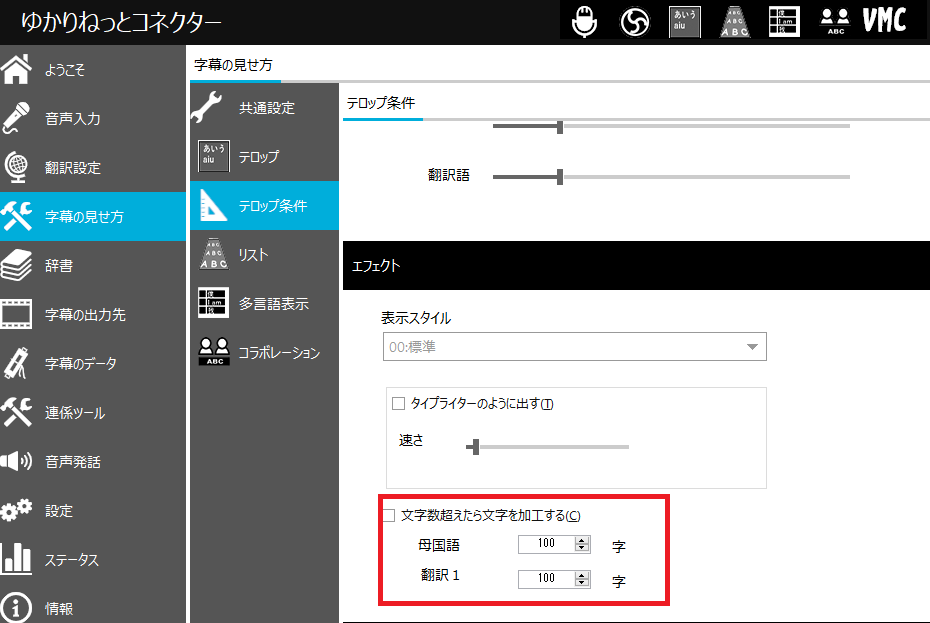
Task: Click the table icon beside 多言語表示
Action: click(x=214, y=303)
